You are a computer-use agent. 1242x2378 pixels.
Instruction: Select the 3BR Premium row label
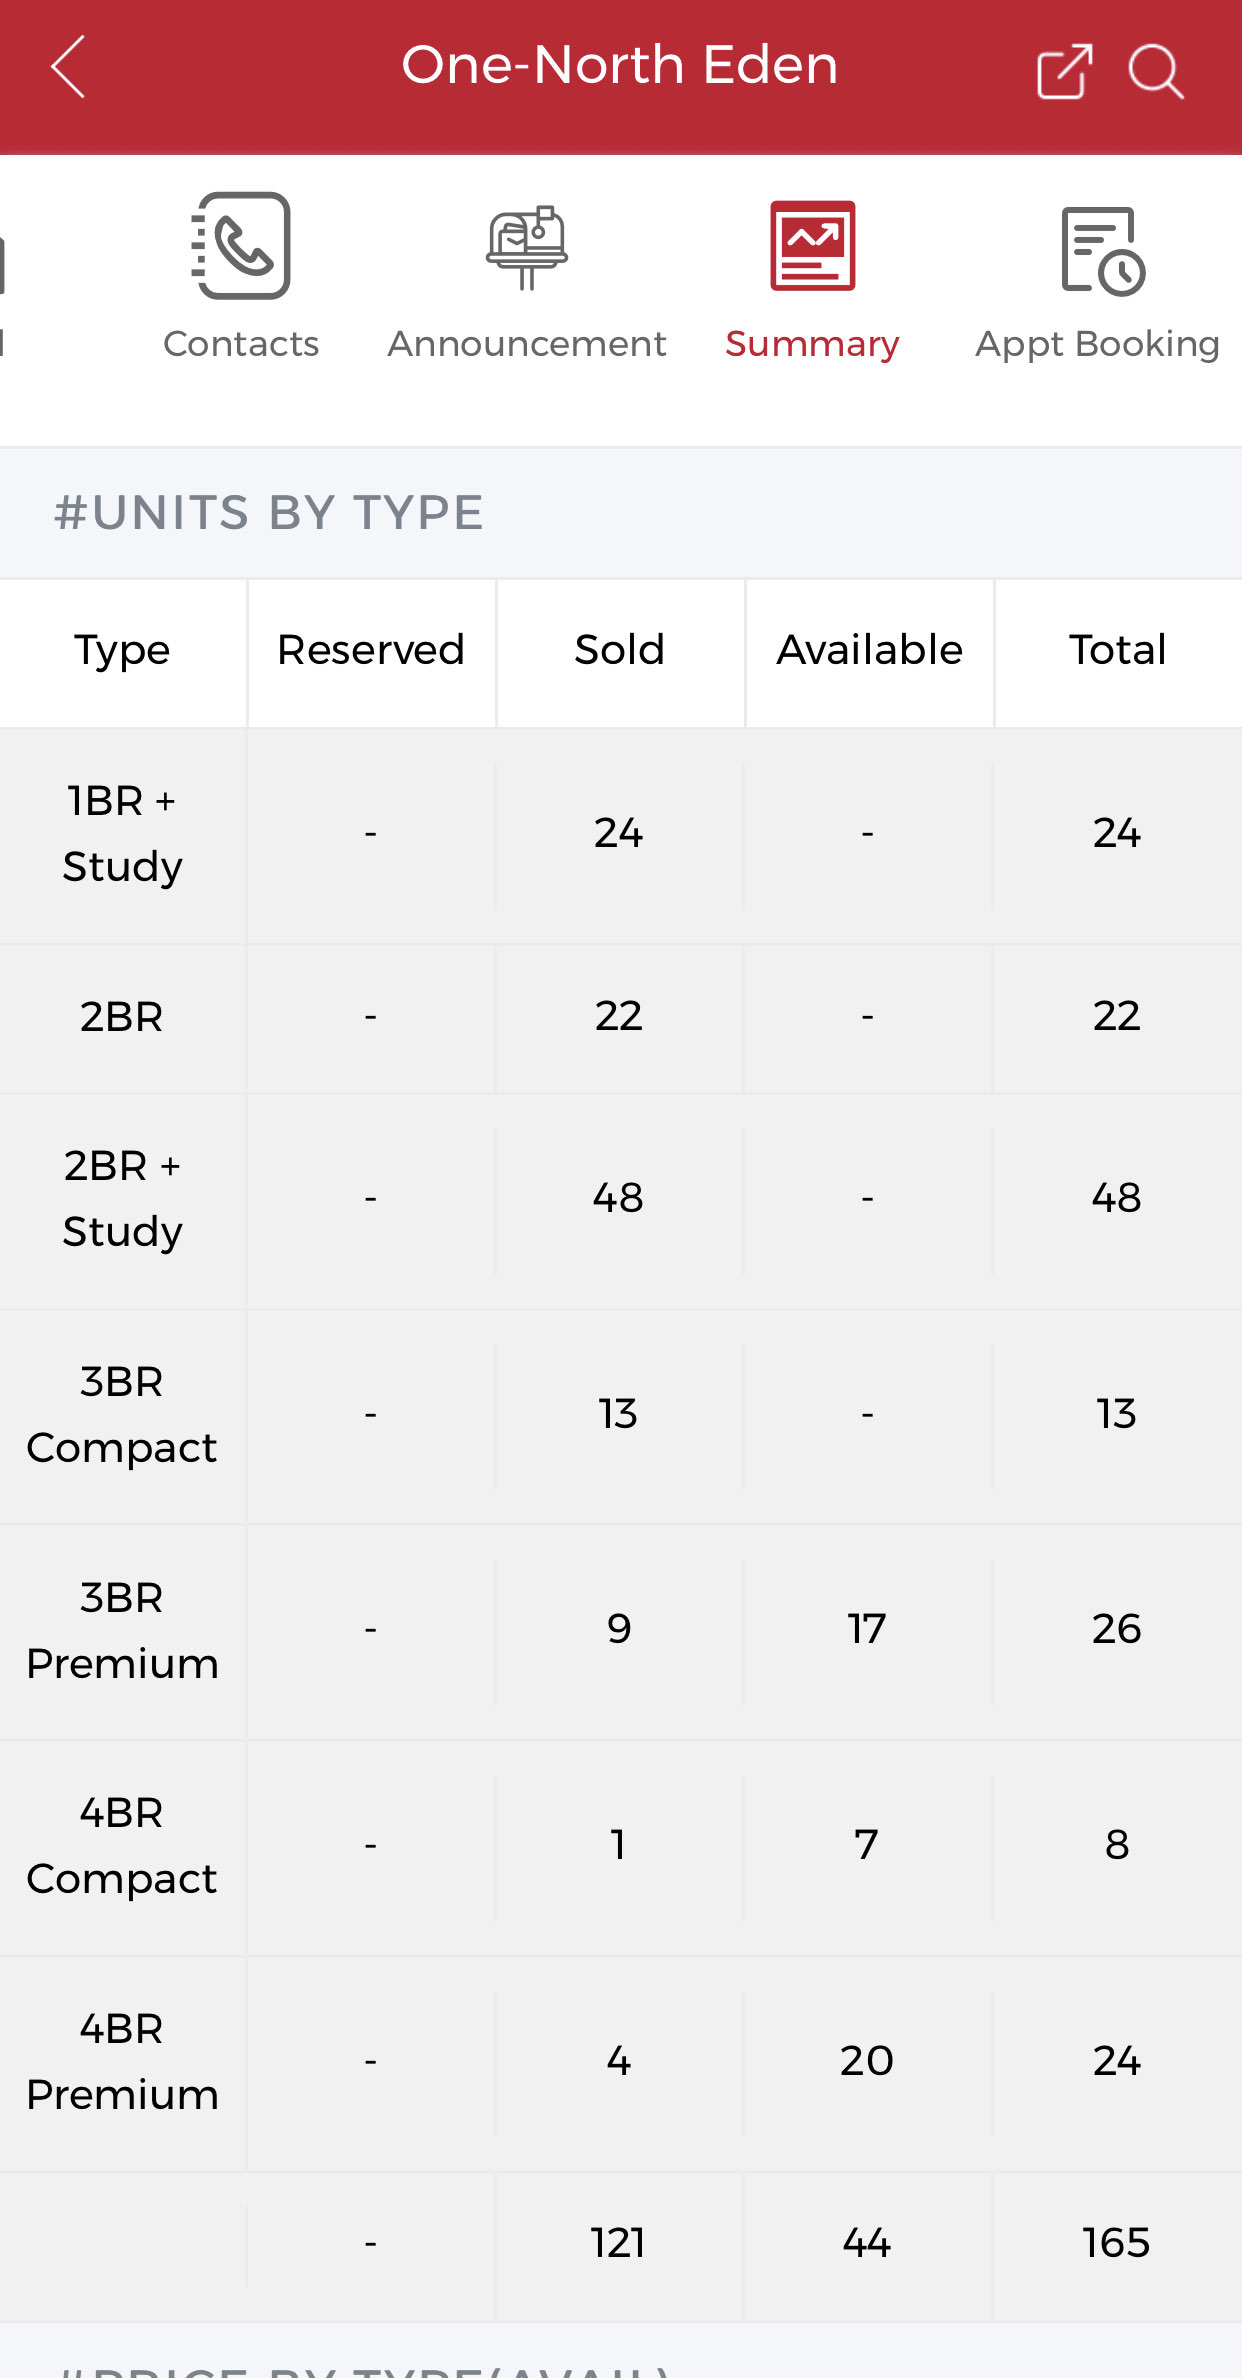click(x=122, y=1630)
